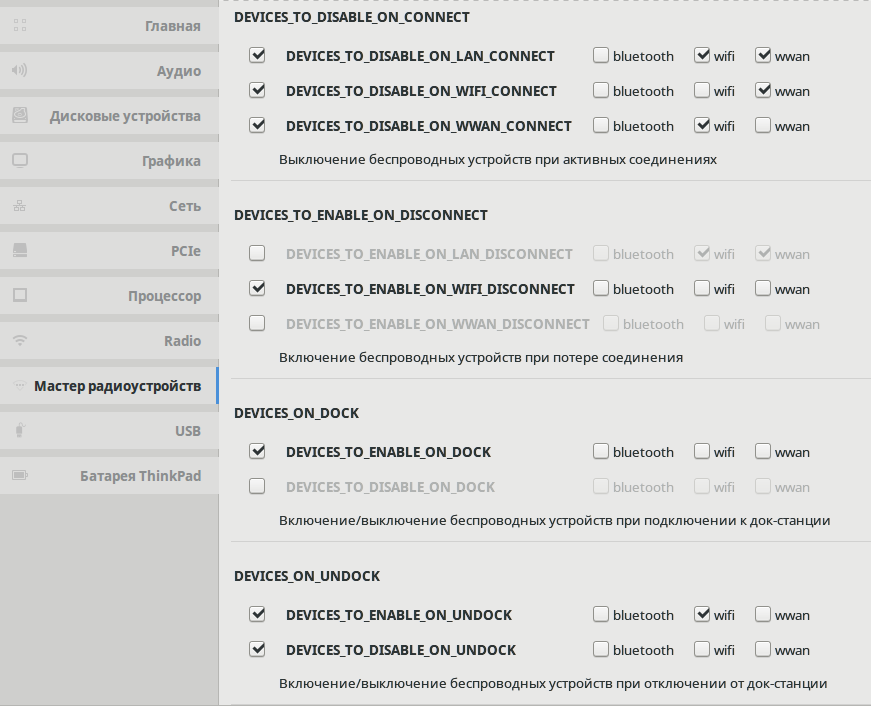Uncheck wwan for DEVICES_TO_DISABLE_ON_WIFI_CONNECT
871x706 pixels.
pos(763,91)
